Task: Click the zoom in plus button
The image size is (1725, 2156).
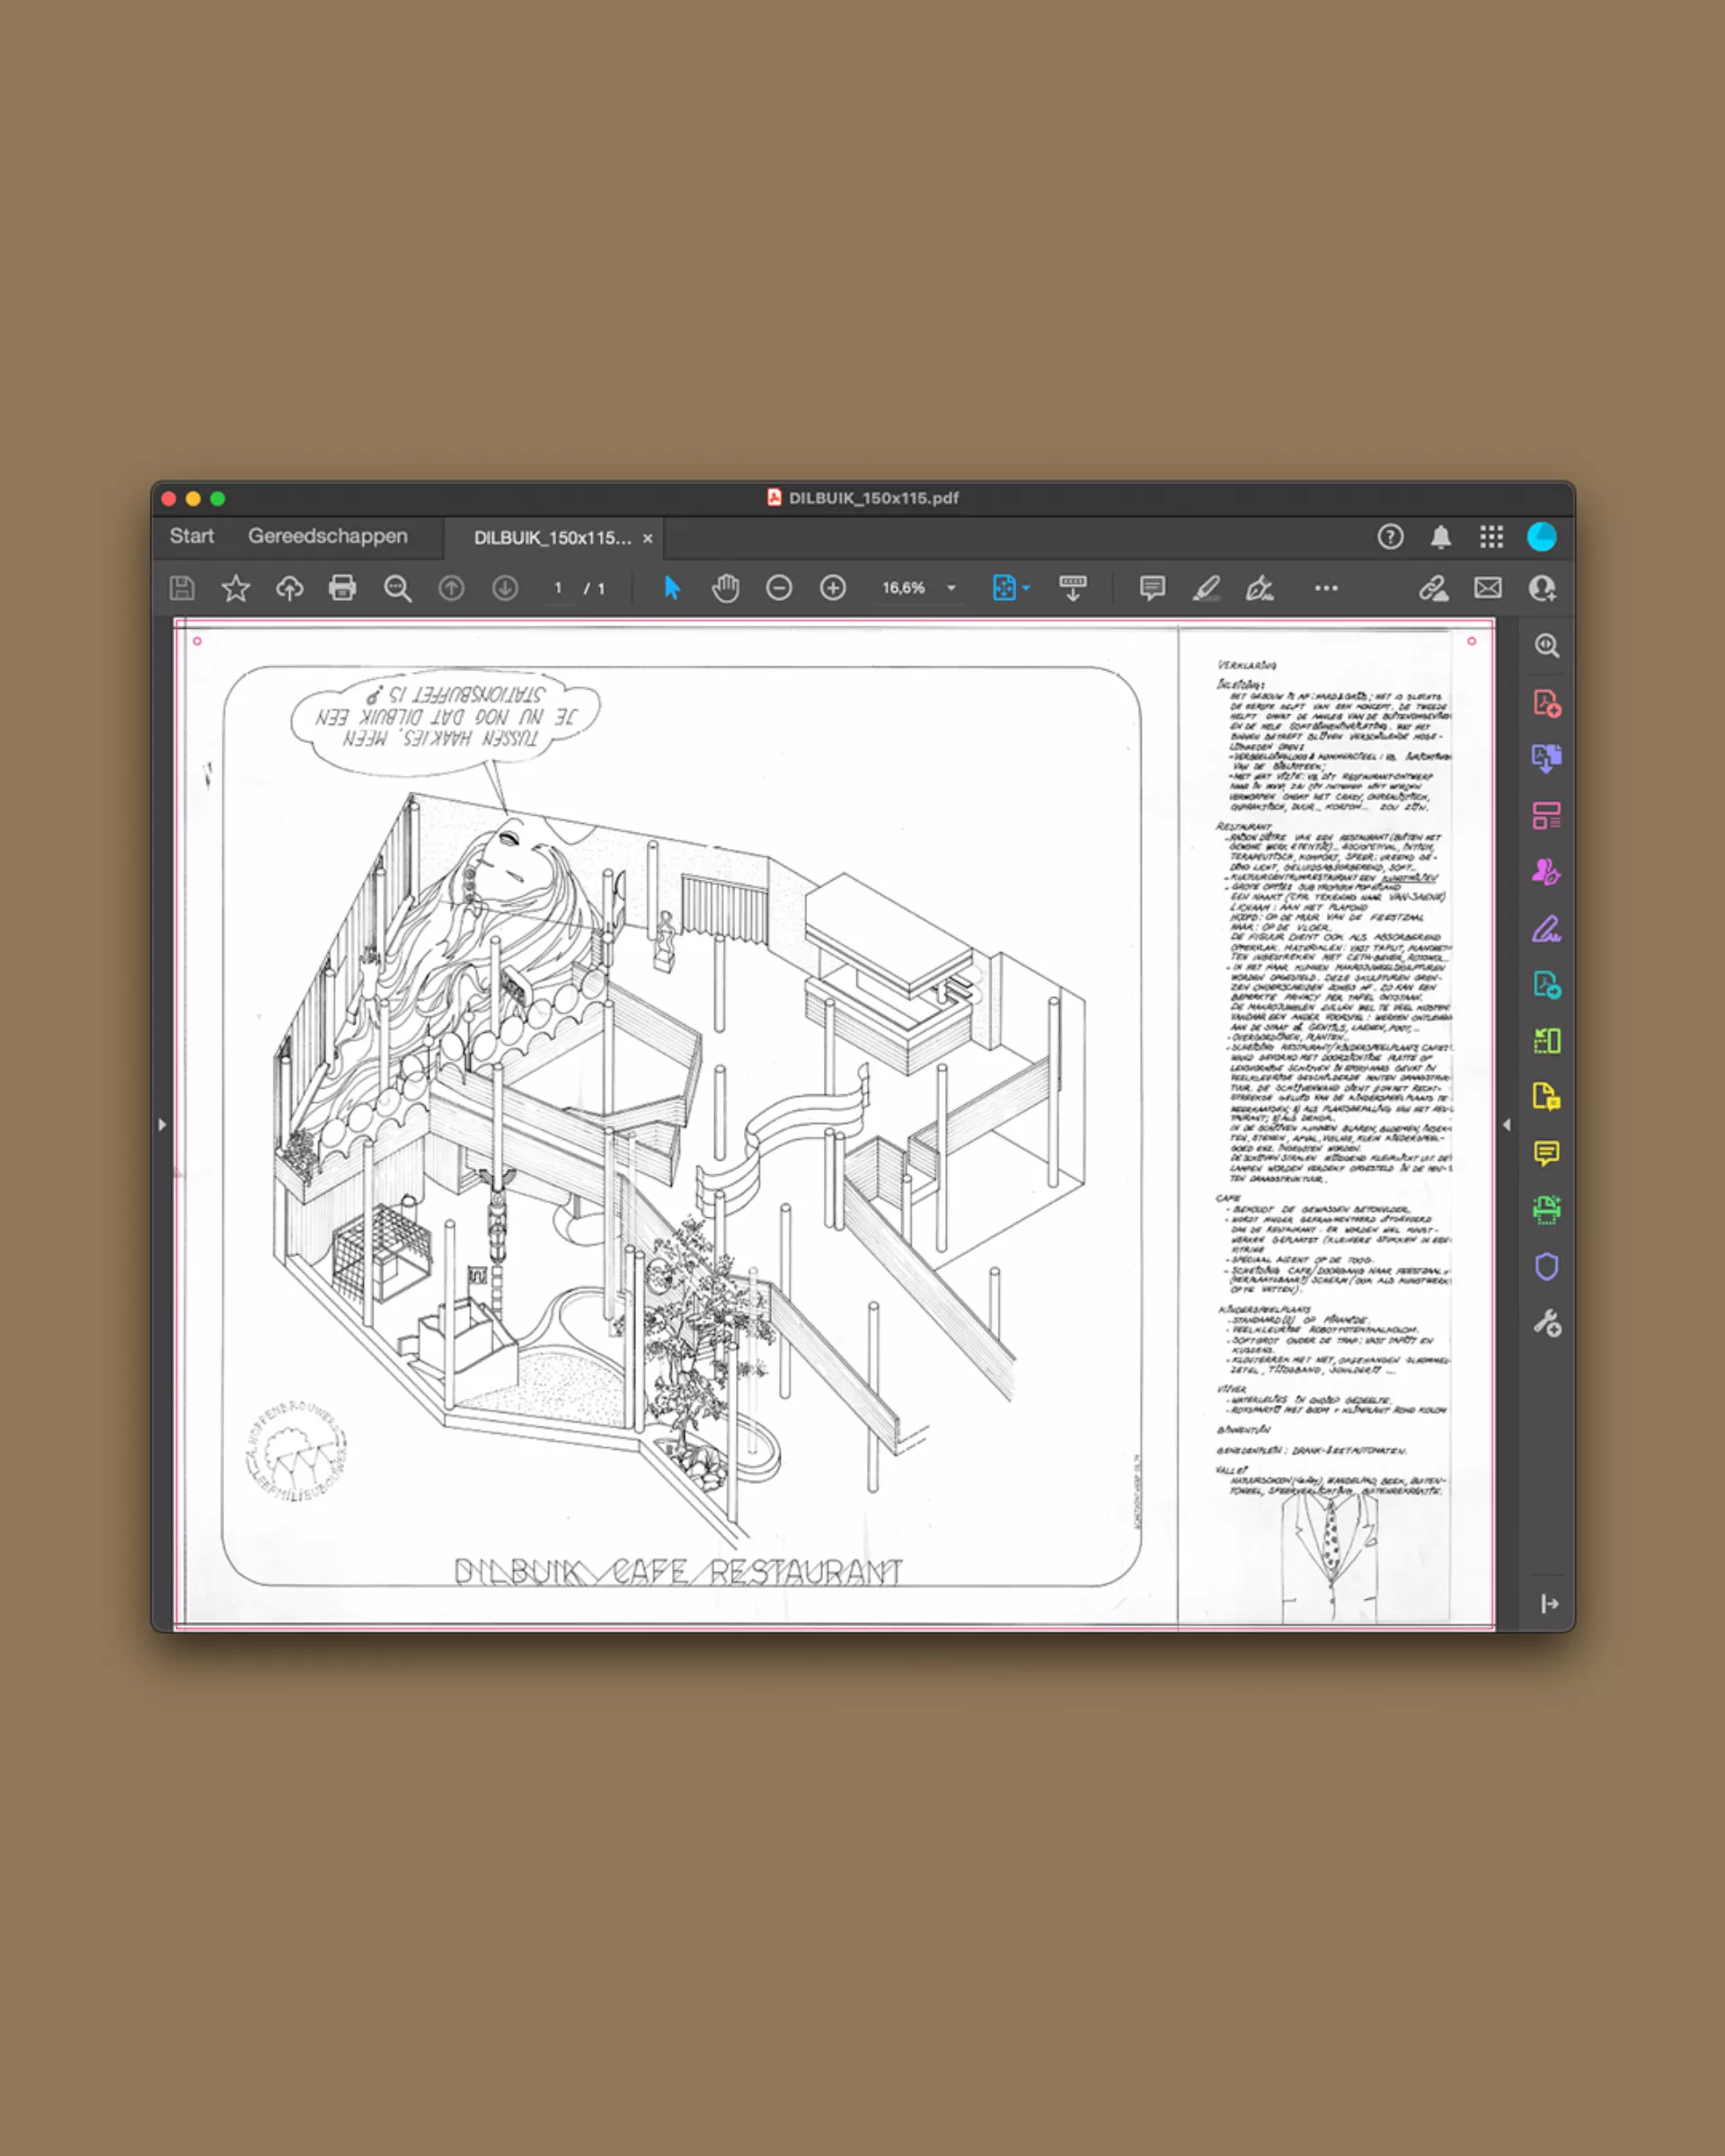Action: pyautogui.click(x=832, y=588)
